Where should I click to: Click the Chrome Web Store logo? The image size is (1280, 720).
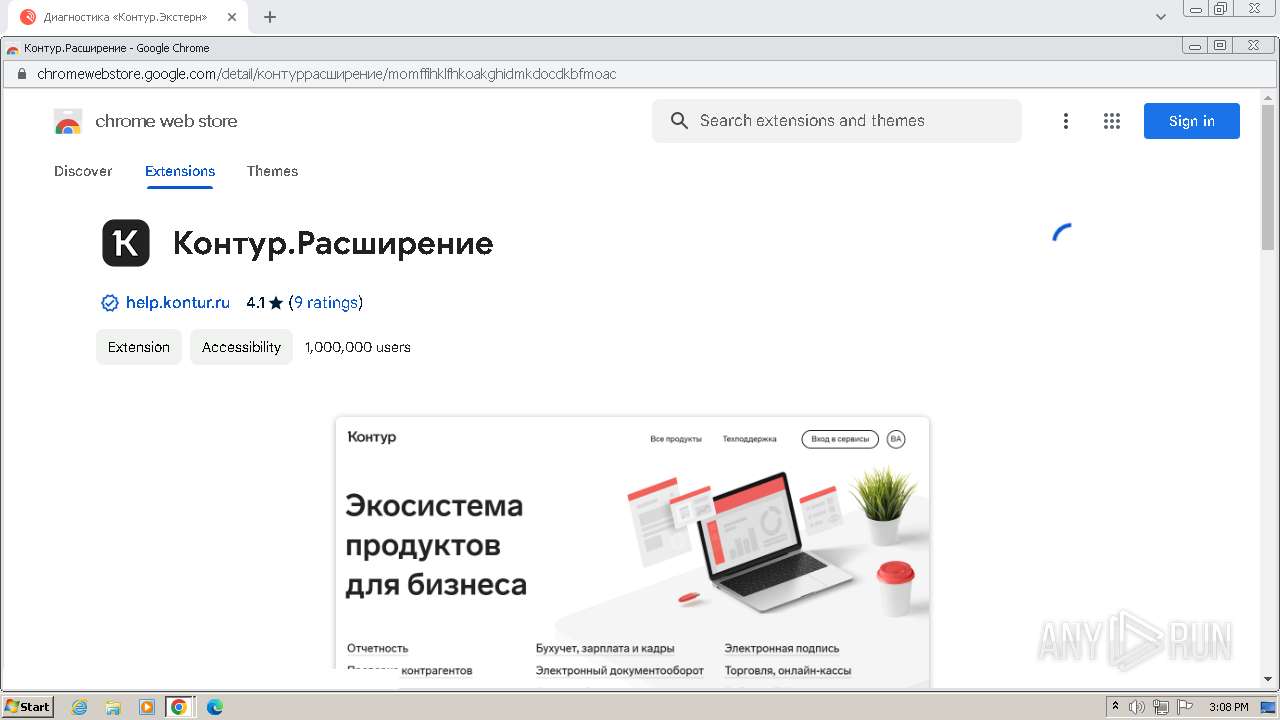click(68, 122)
